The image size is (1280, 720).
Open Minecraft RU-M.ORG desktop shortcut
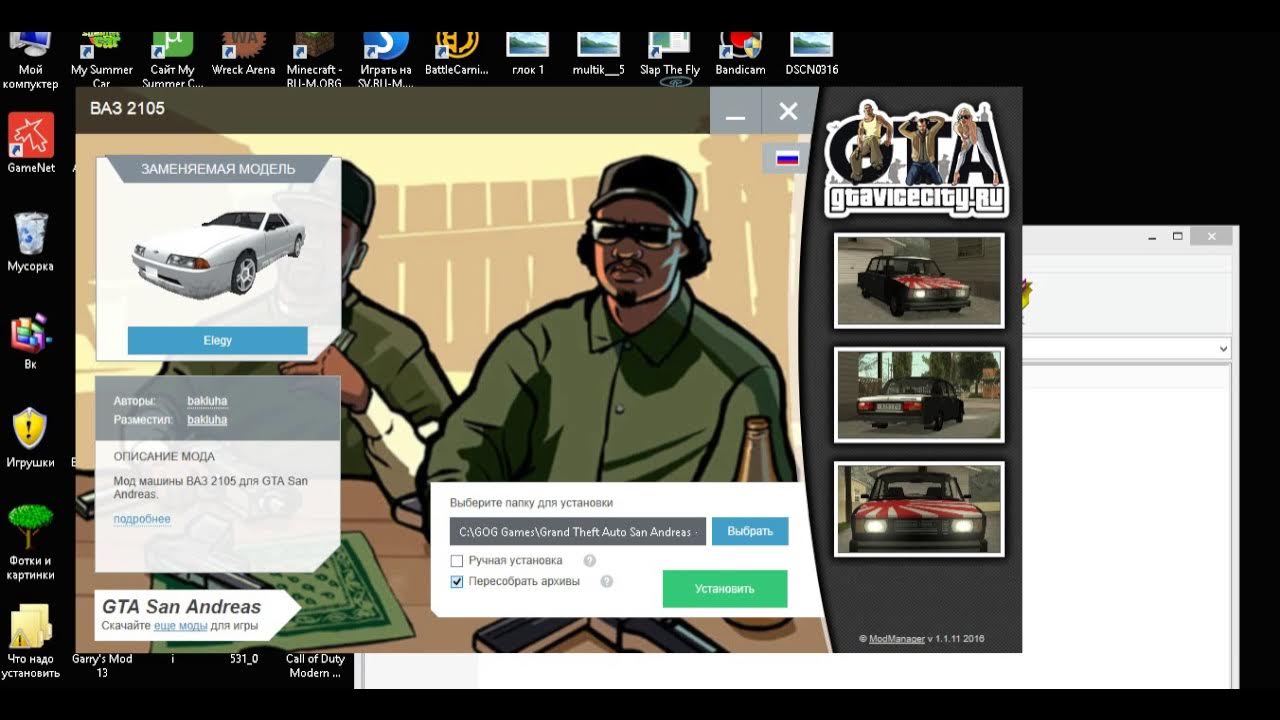(x=314, y=60)
